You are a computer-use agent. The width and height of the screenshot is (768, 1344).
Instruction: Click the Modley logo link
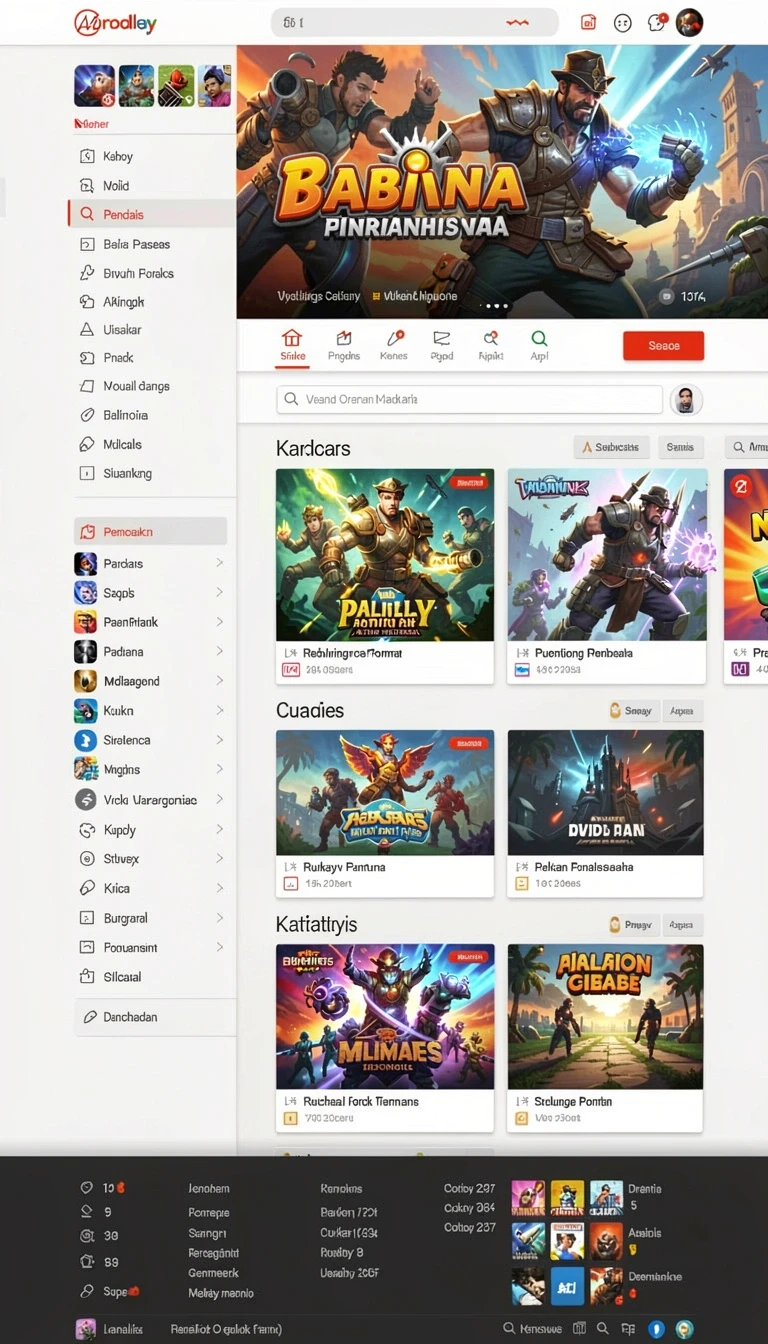pyautogui.click(x=116, y=22)
